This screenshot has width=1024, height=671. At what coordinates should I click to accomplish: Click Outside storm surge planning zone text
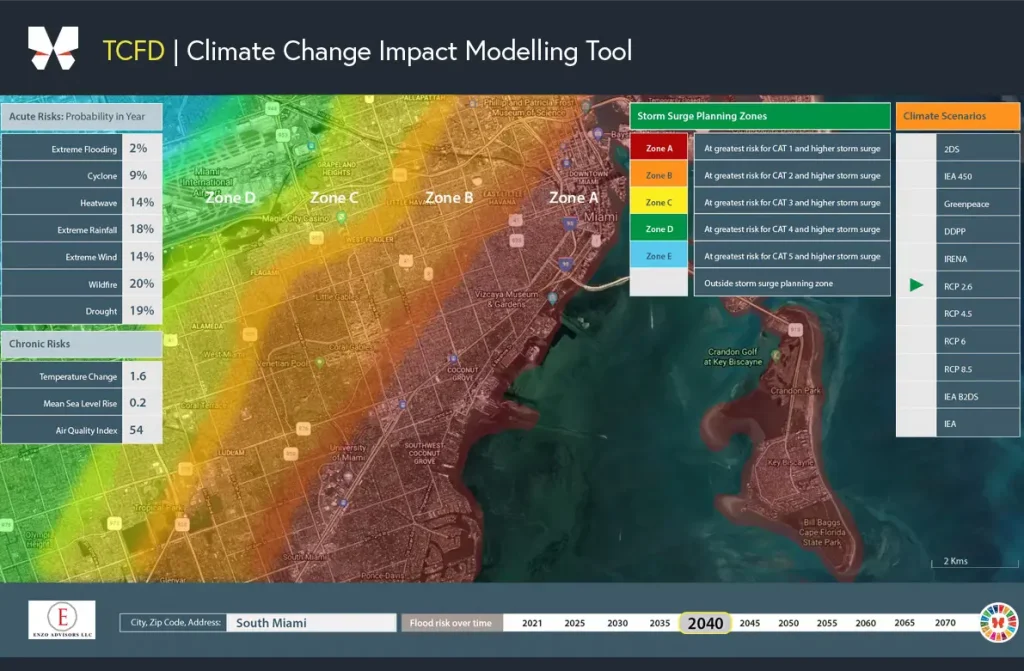coord(769,283)
